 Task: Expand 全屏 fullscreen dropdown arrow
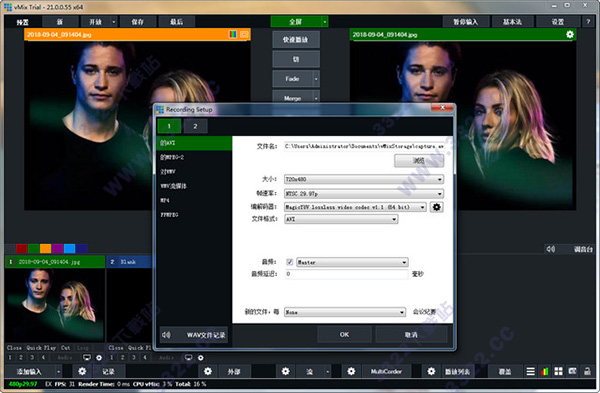click(324, 22)
